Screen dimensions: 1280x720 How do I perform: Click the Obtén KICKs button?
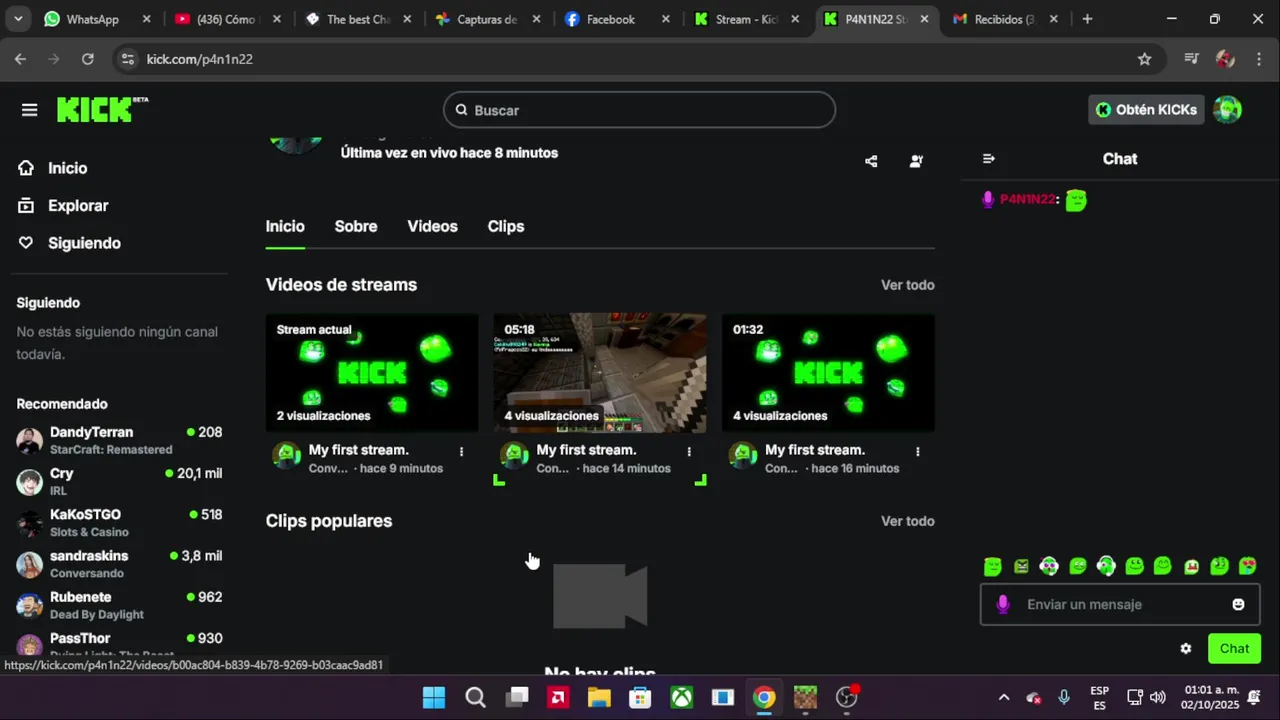tap(1146, 110)
